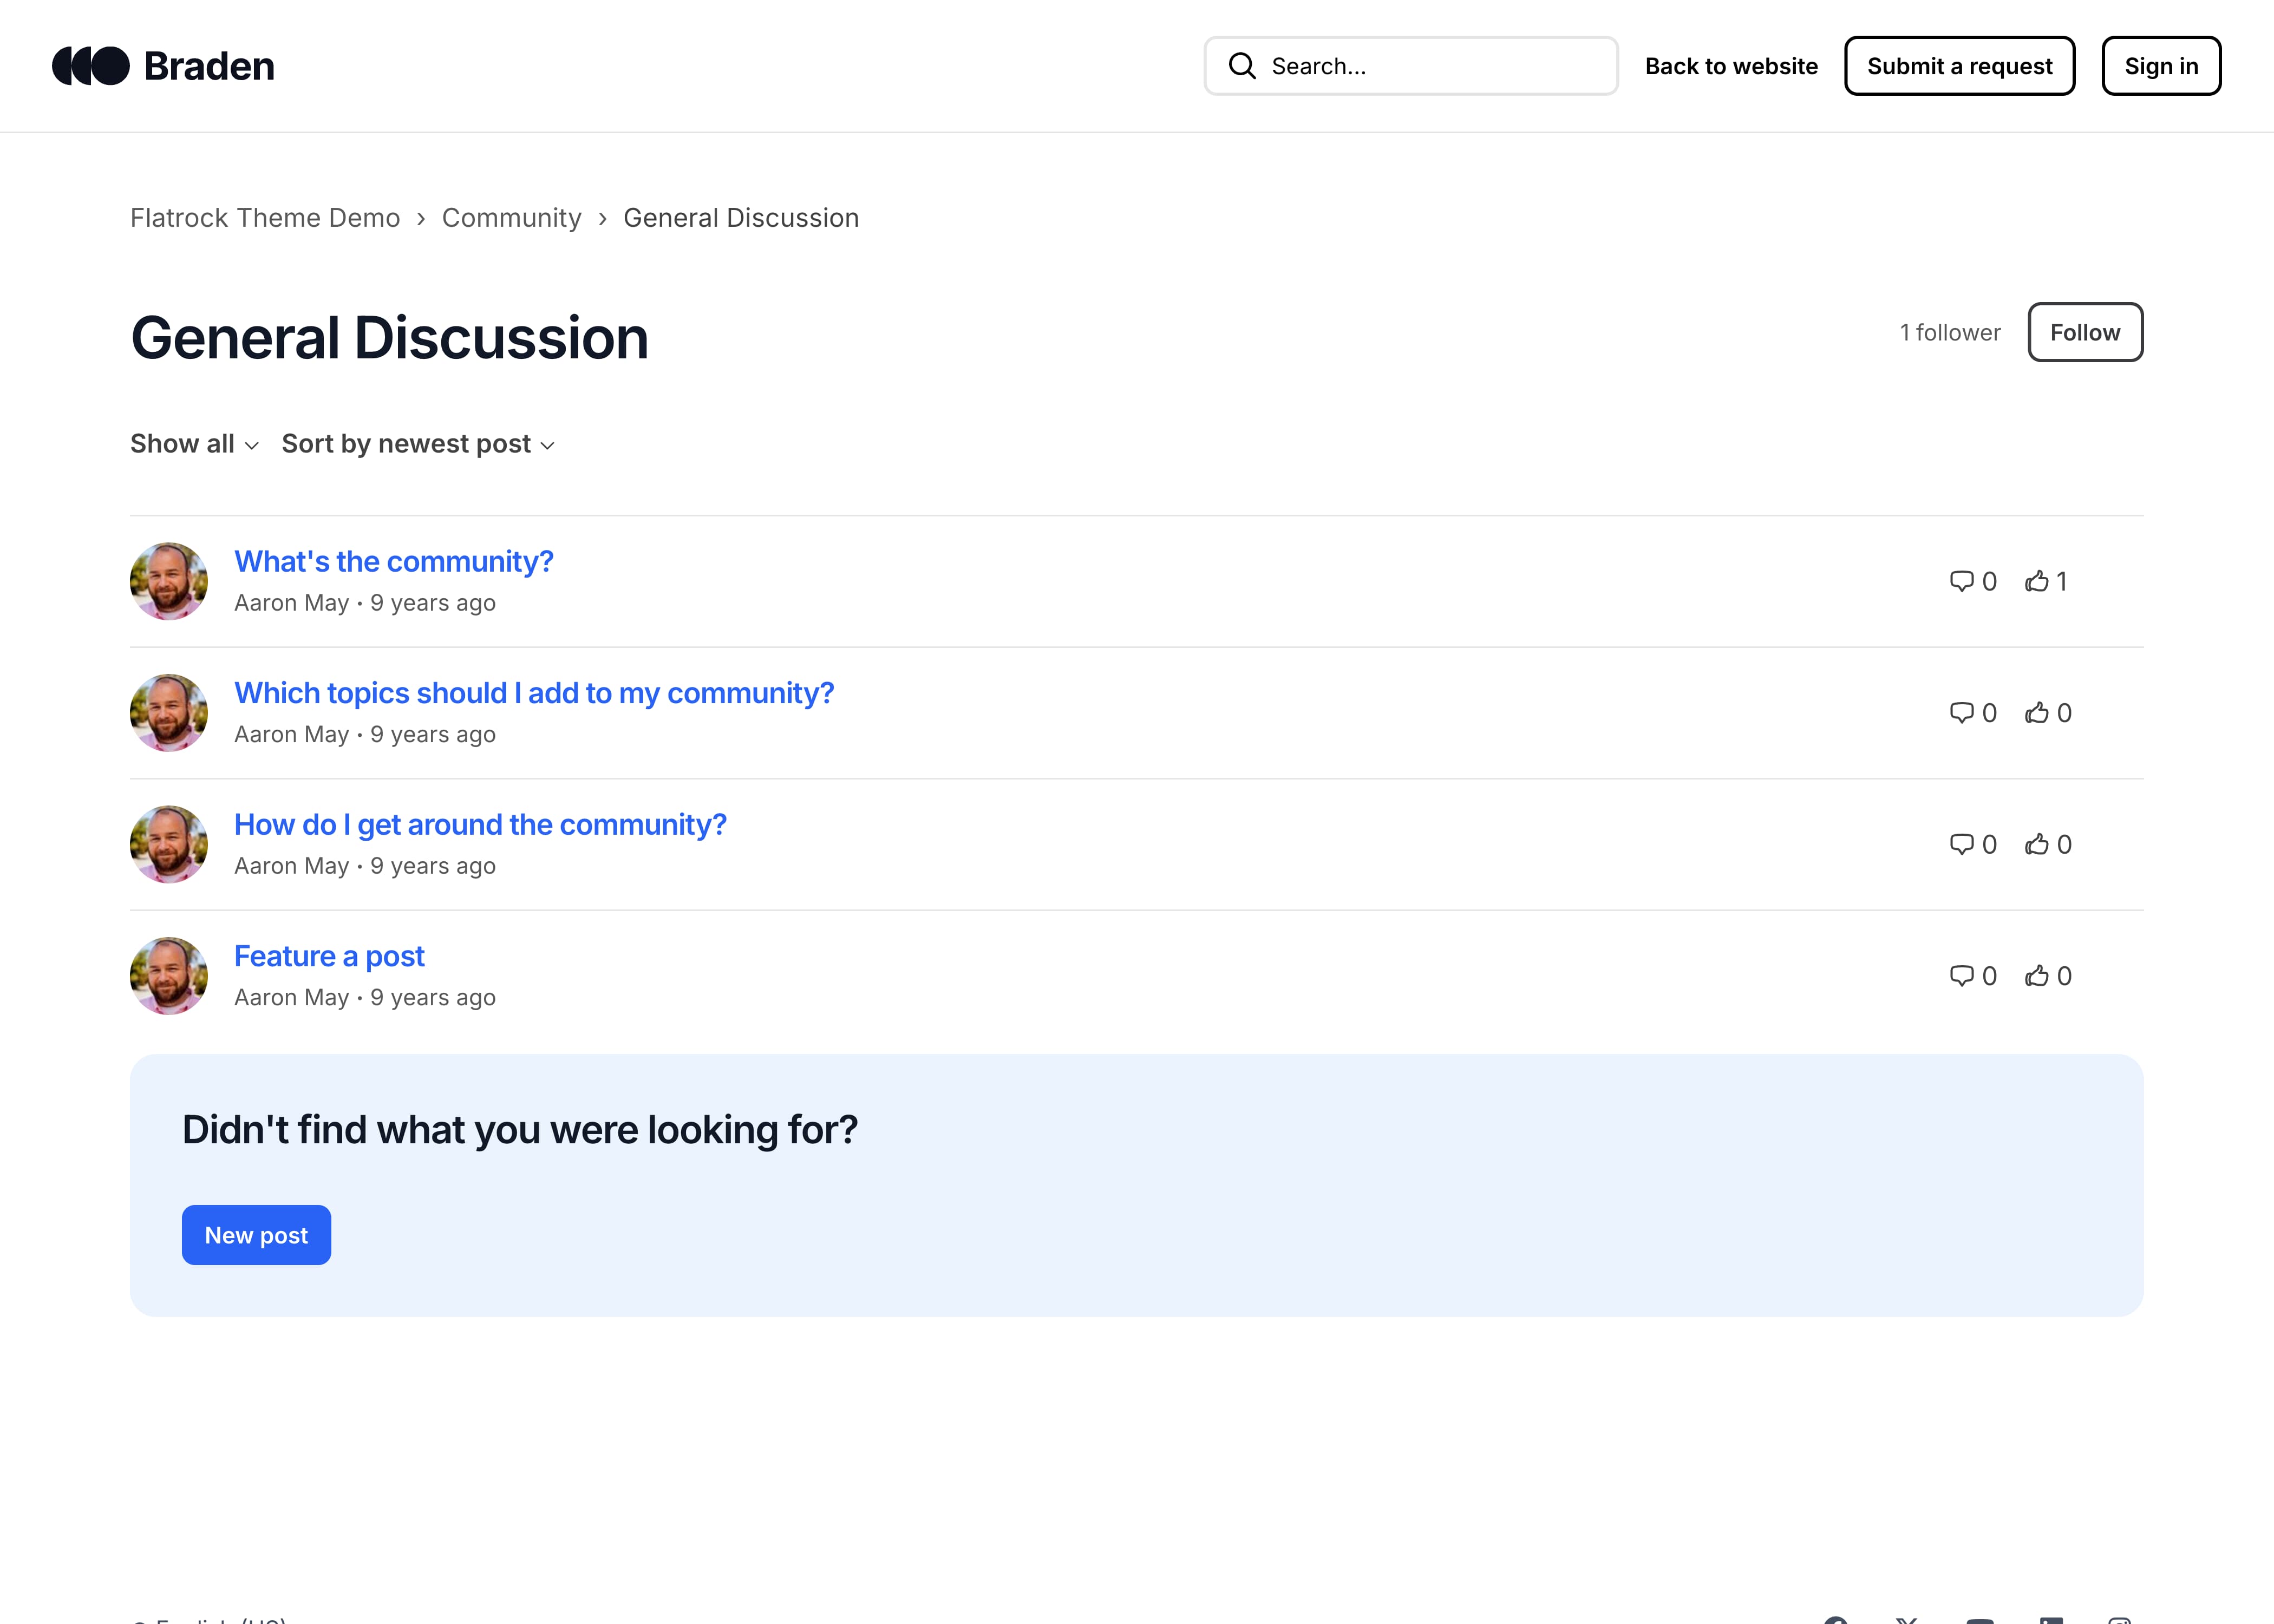Open "Which topics should I add to my community?" post
This screenshot has height=1624, width=2274.
[534, 693]
